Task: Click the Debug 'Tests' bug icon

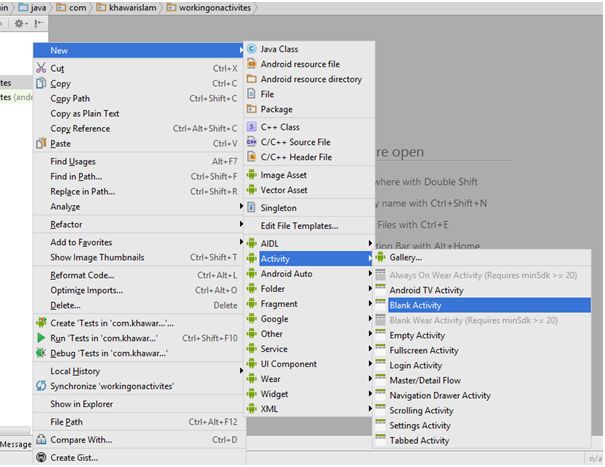Action: pyautogui.click(x=40, y=353)
